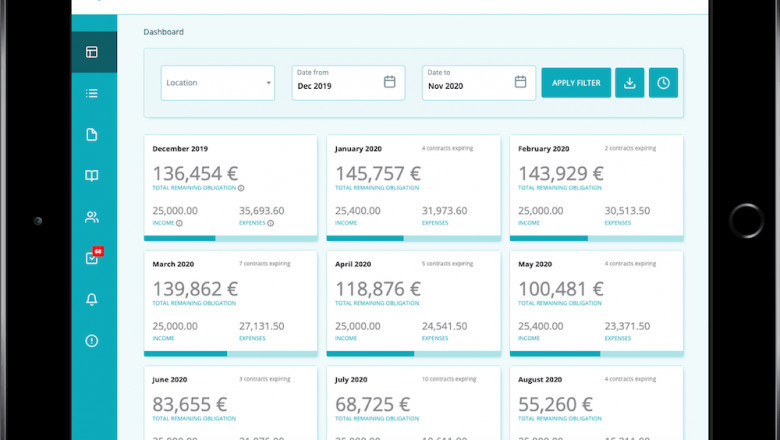Image resolution: width=780 pixels, height=440 pixels.
Task: Open the Date to calendar picker
Action: [x=520, y=82]
